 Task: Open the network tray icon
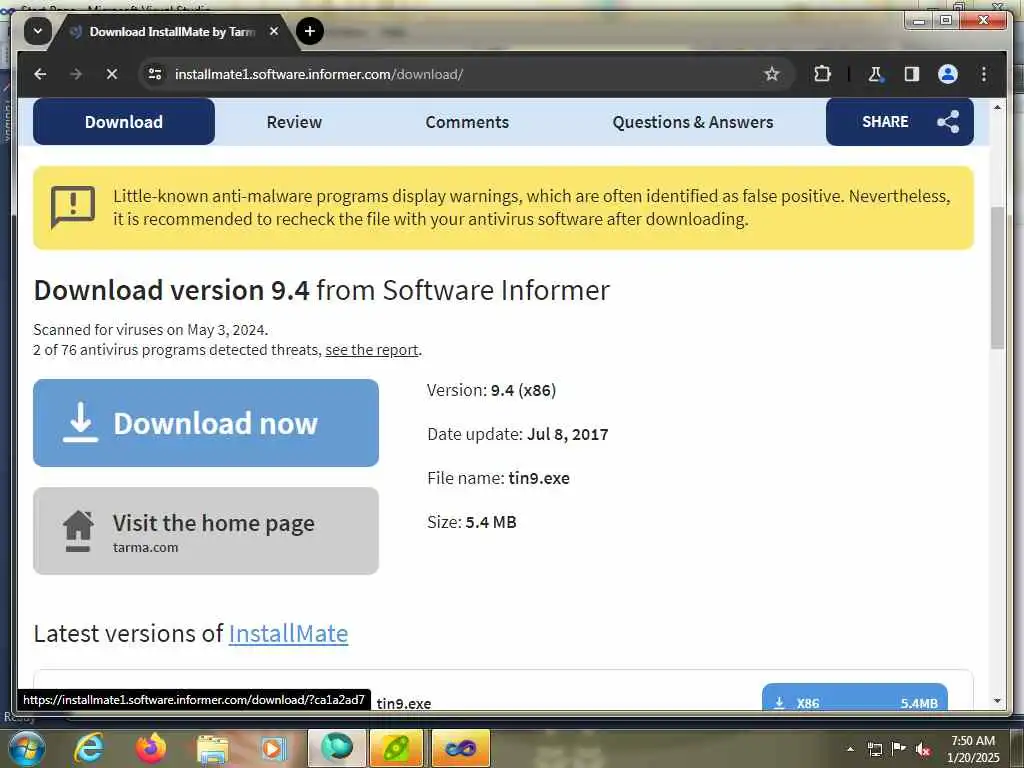point(875,749)
